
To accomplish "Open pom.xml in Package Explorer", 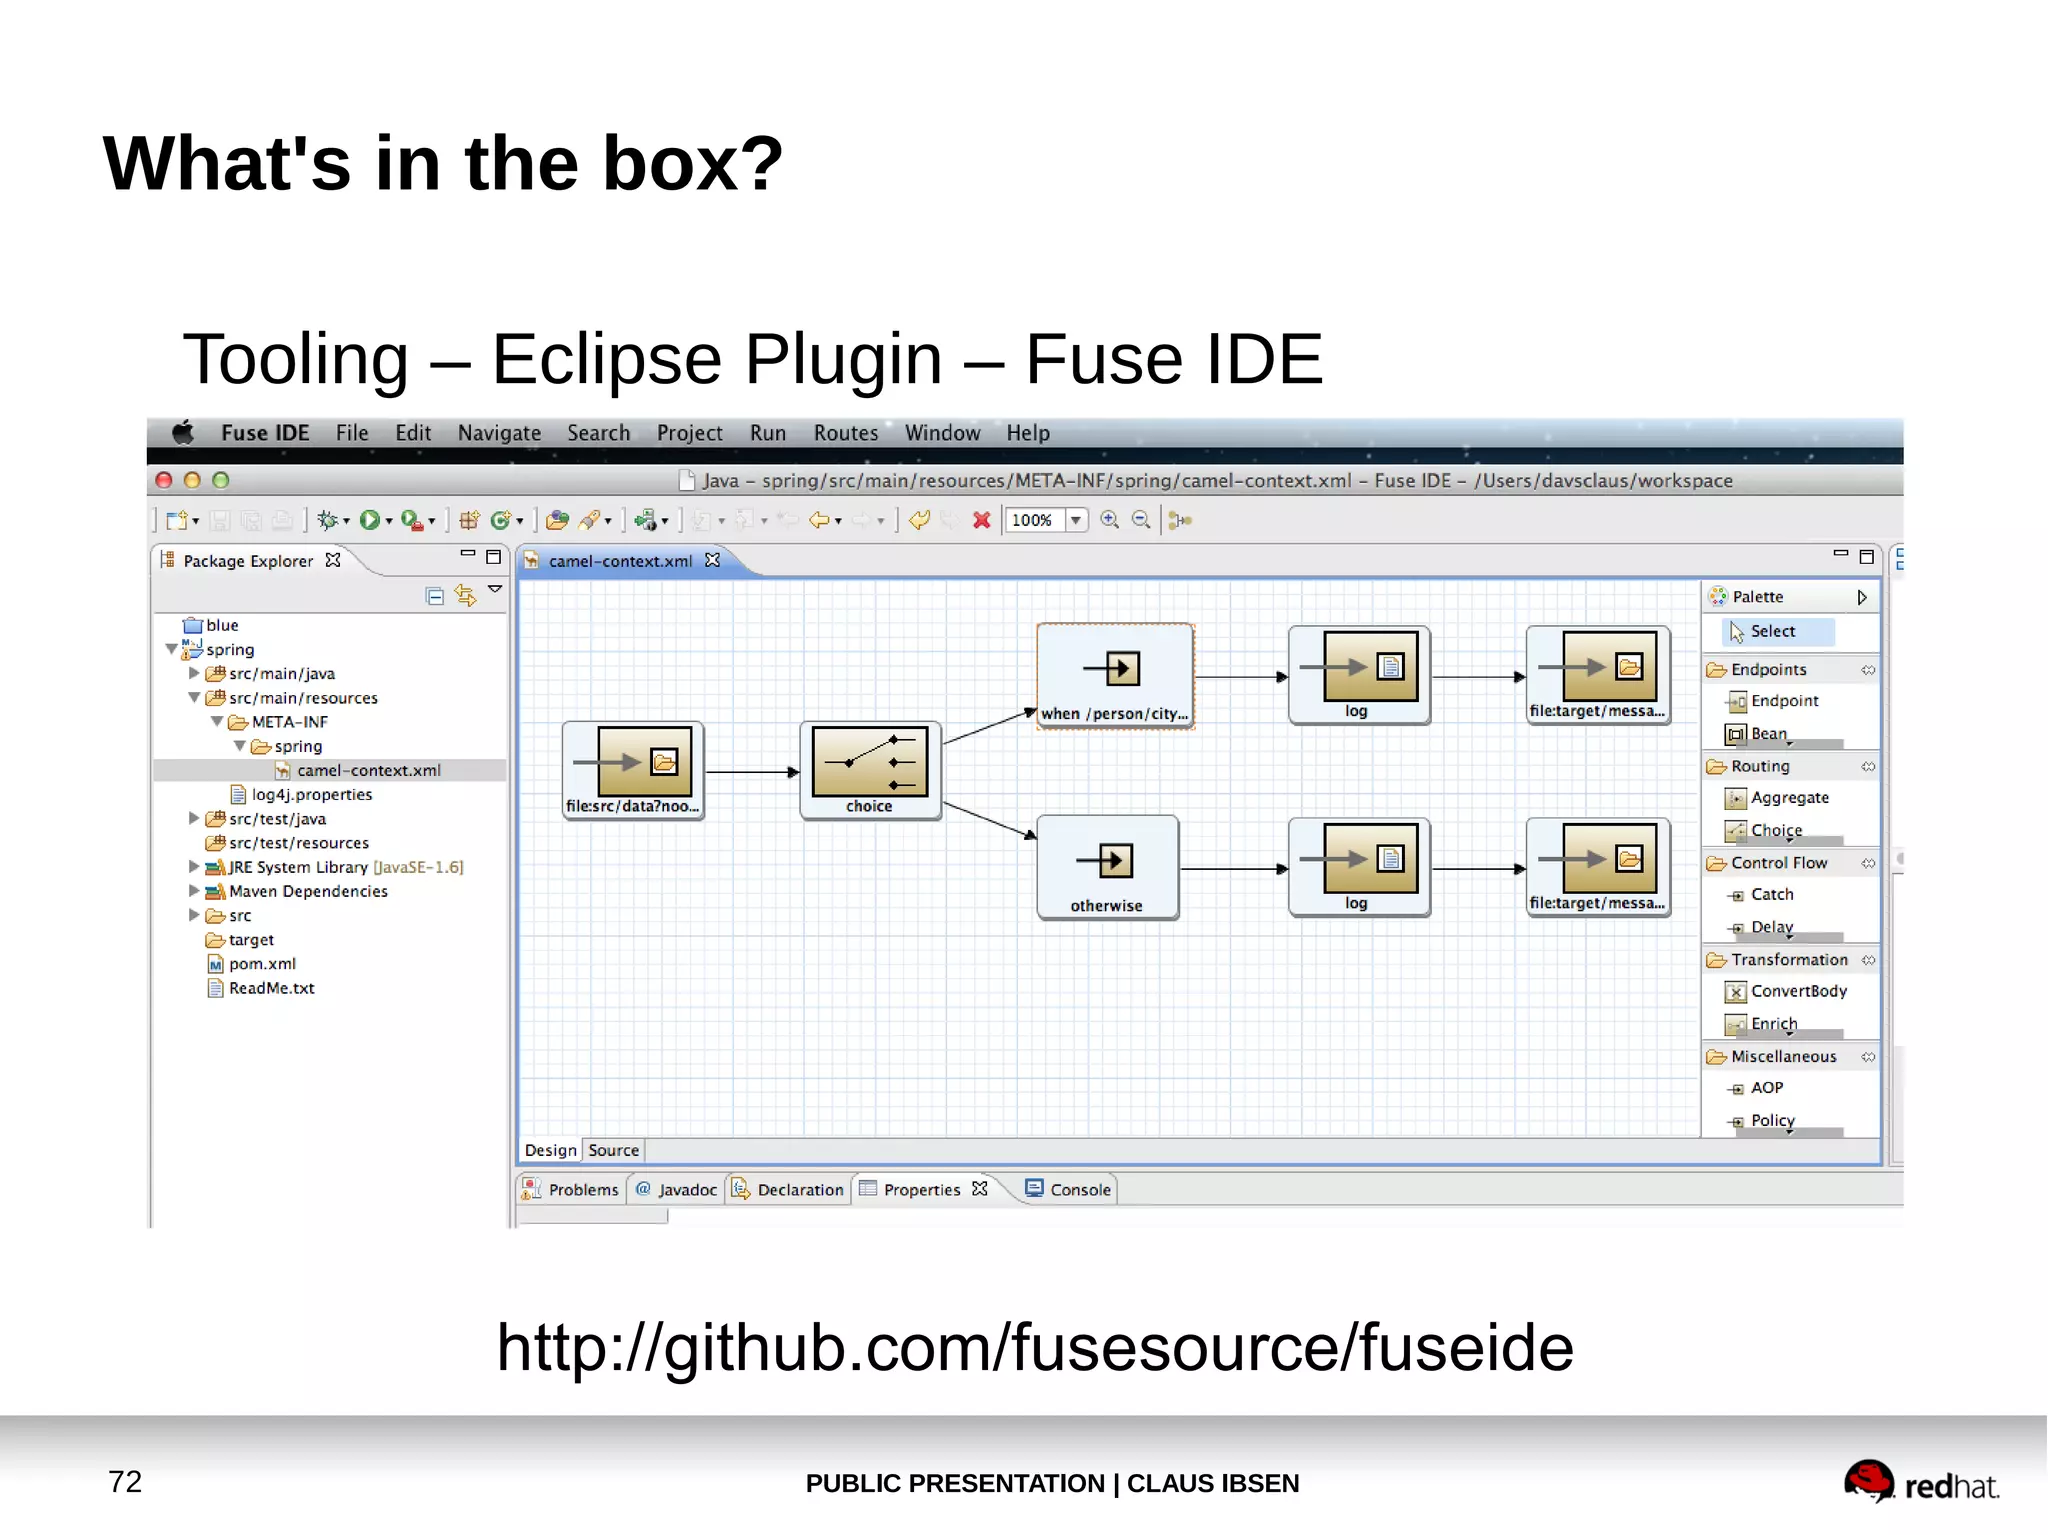I will point(262,964).
